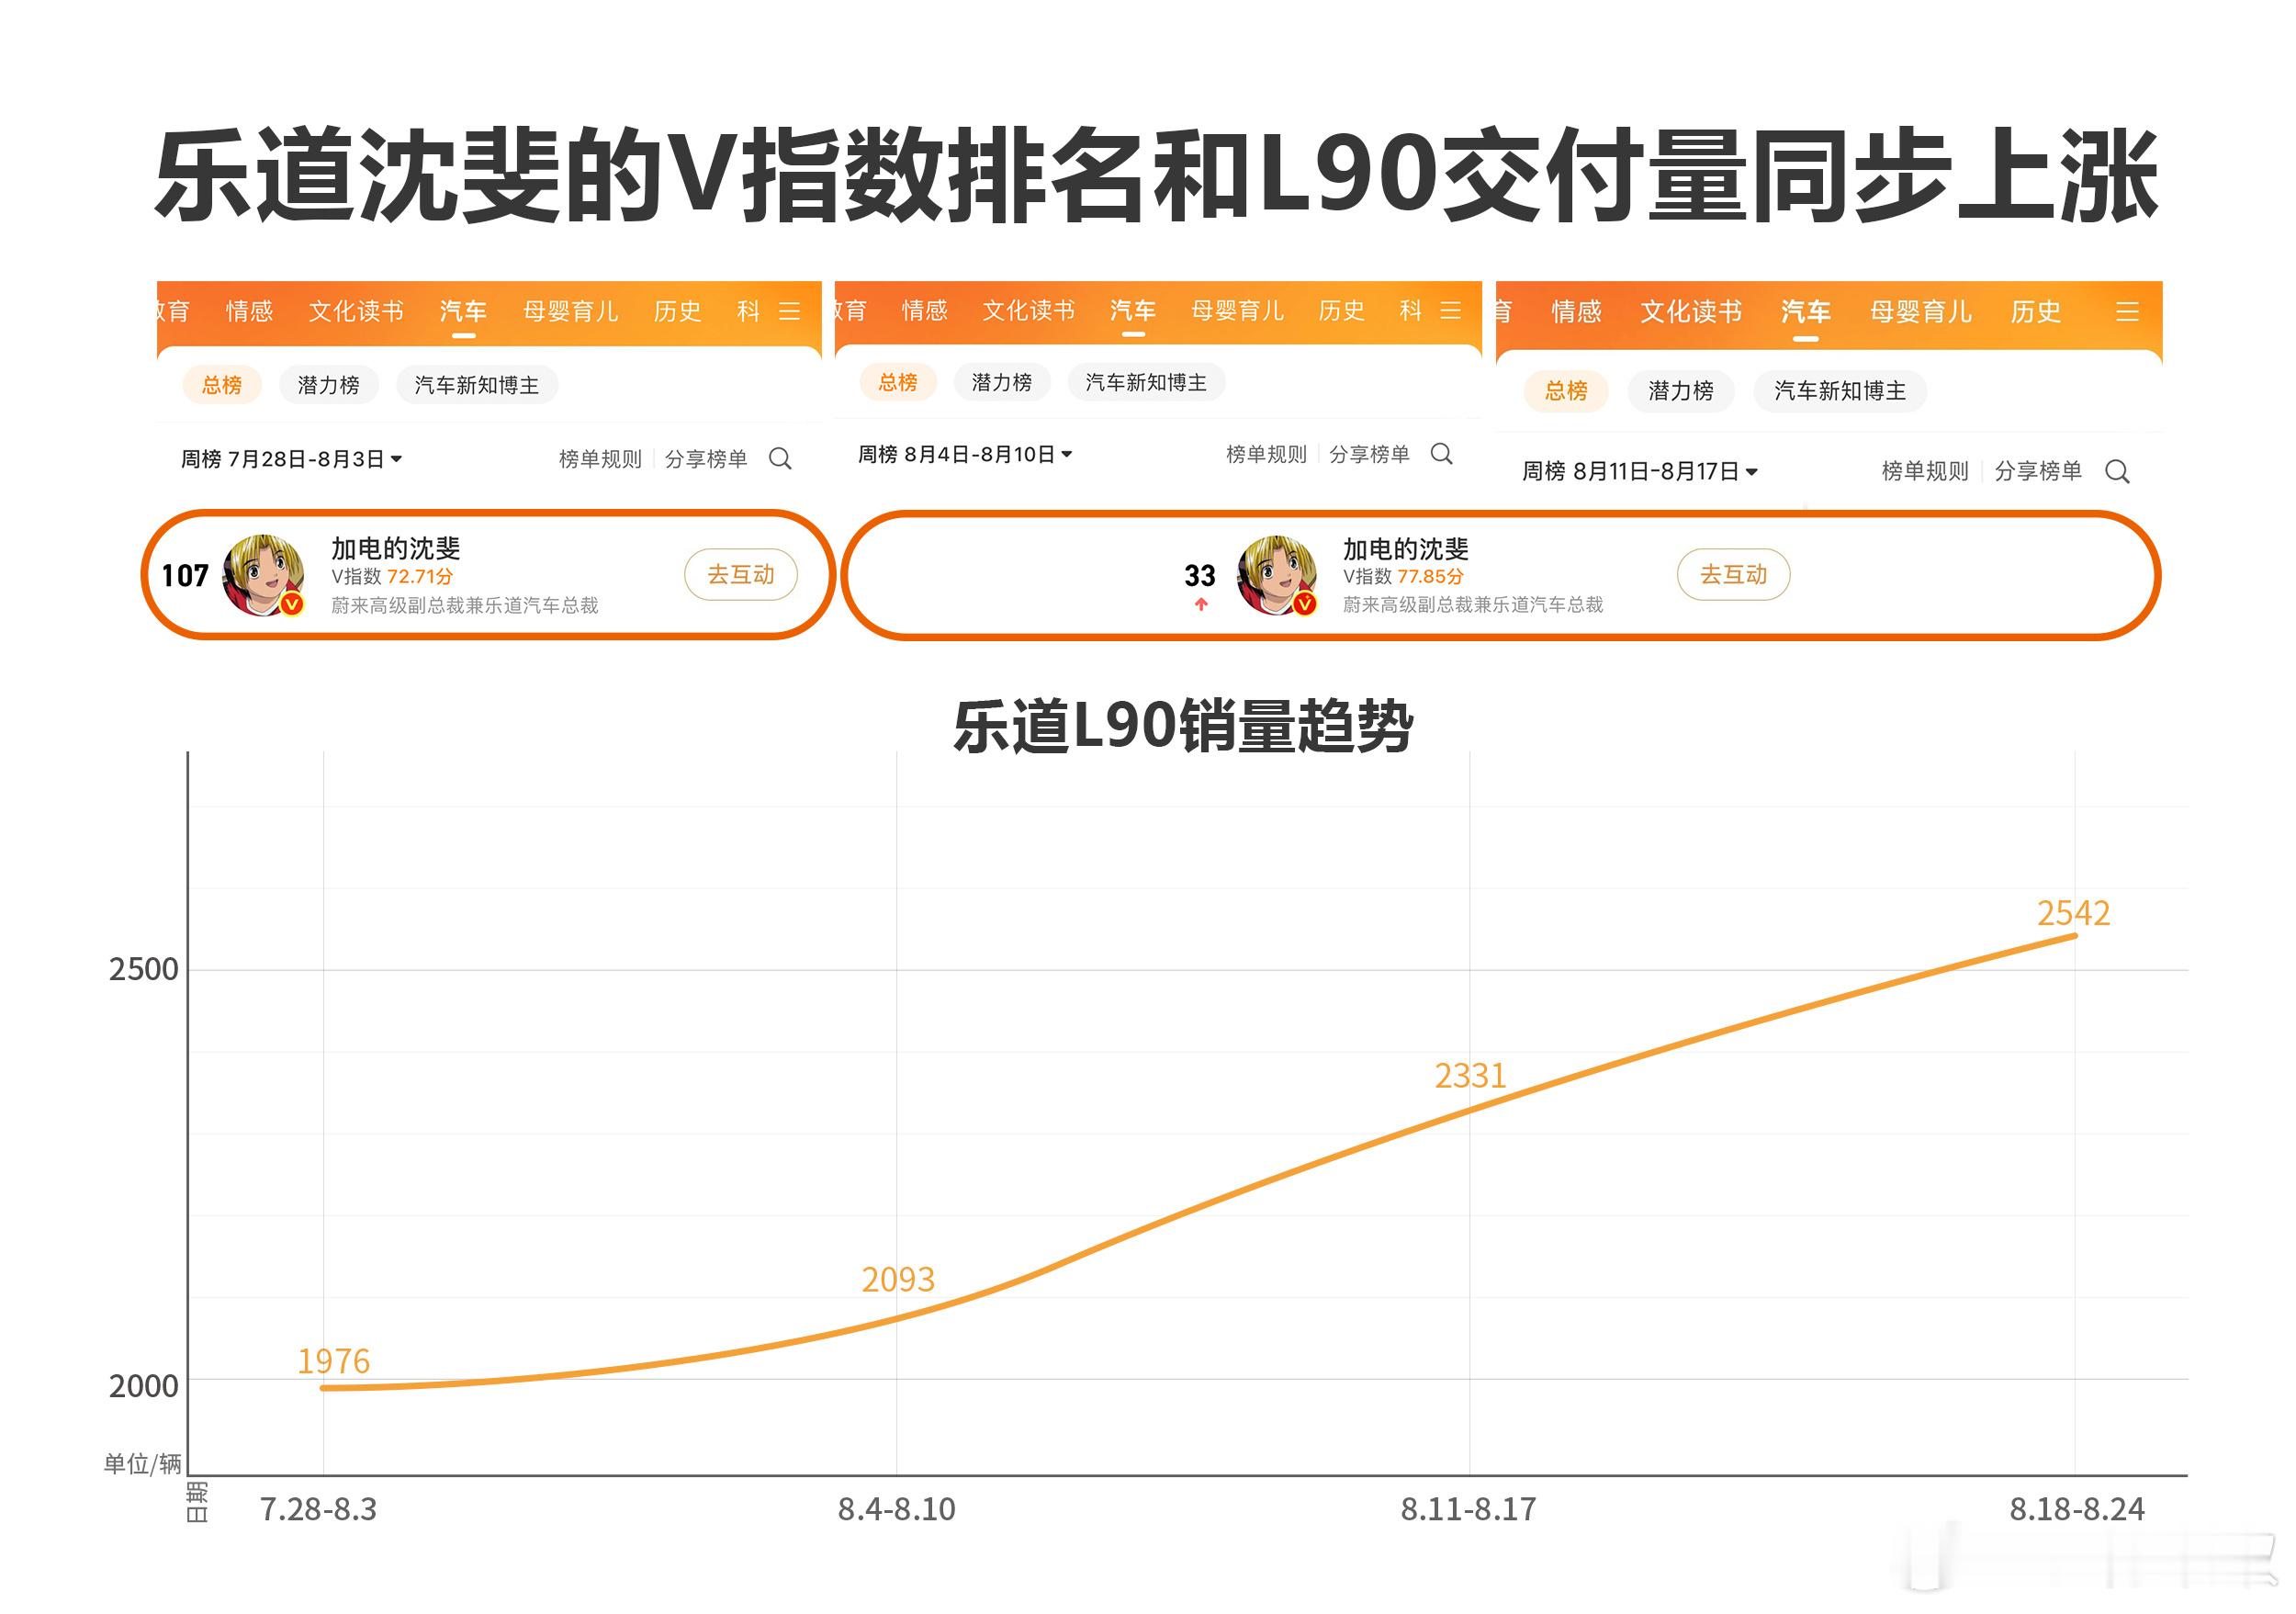Select 情感 tab in first panel
The height and width of the screenshot is (1614, 2296).
tap(249, 311)
